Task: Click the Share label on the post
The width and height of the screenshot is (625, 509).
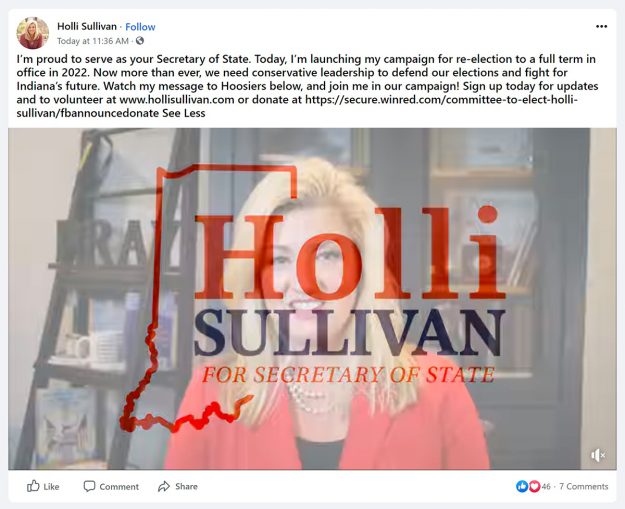Action: pyautogui.click(x=187, y=486)
